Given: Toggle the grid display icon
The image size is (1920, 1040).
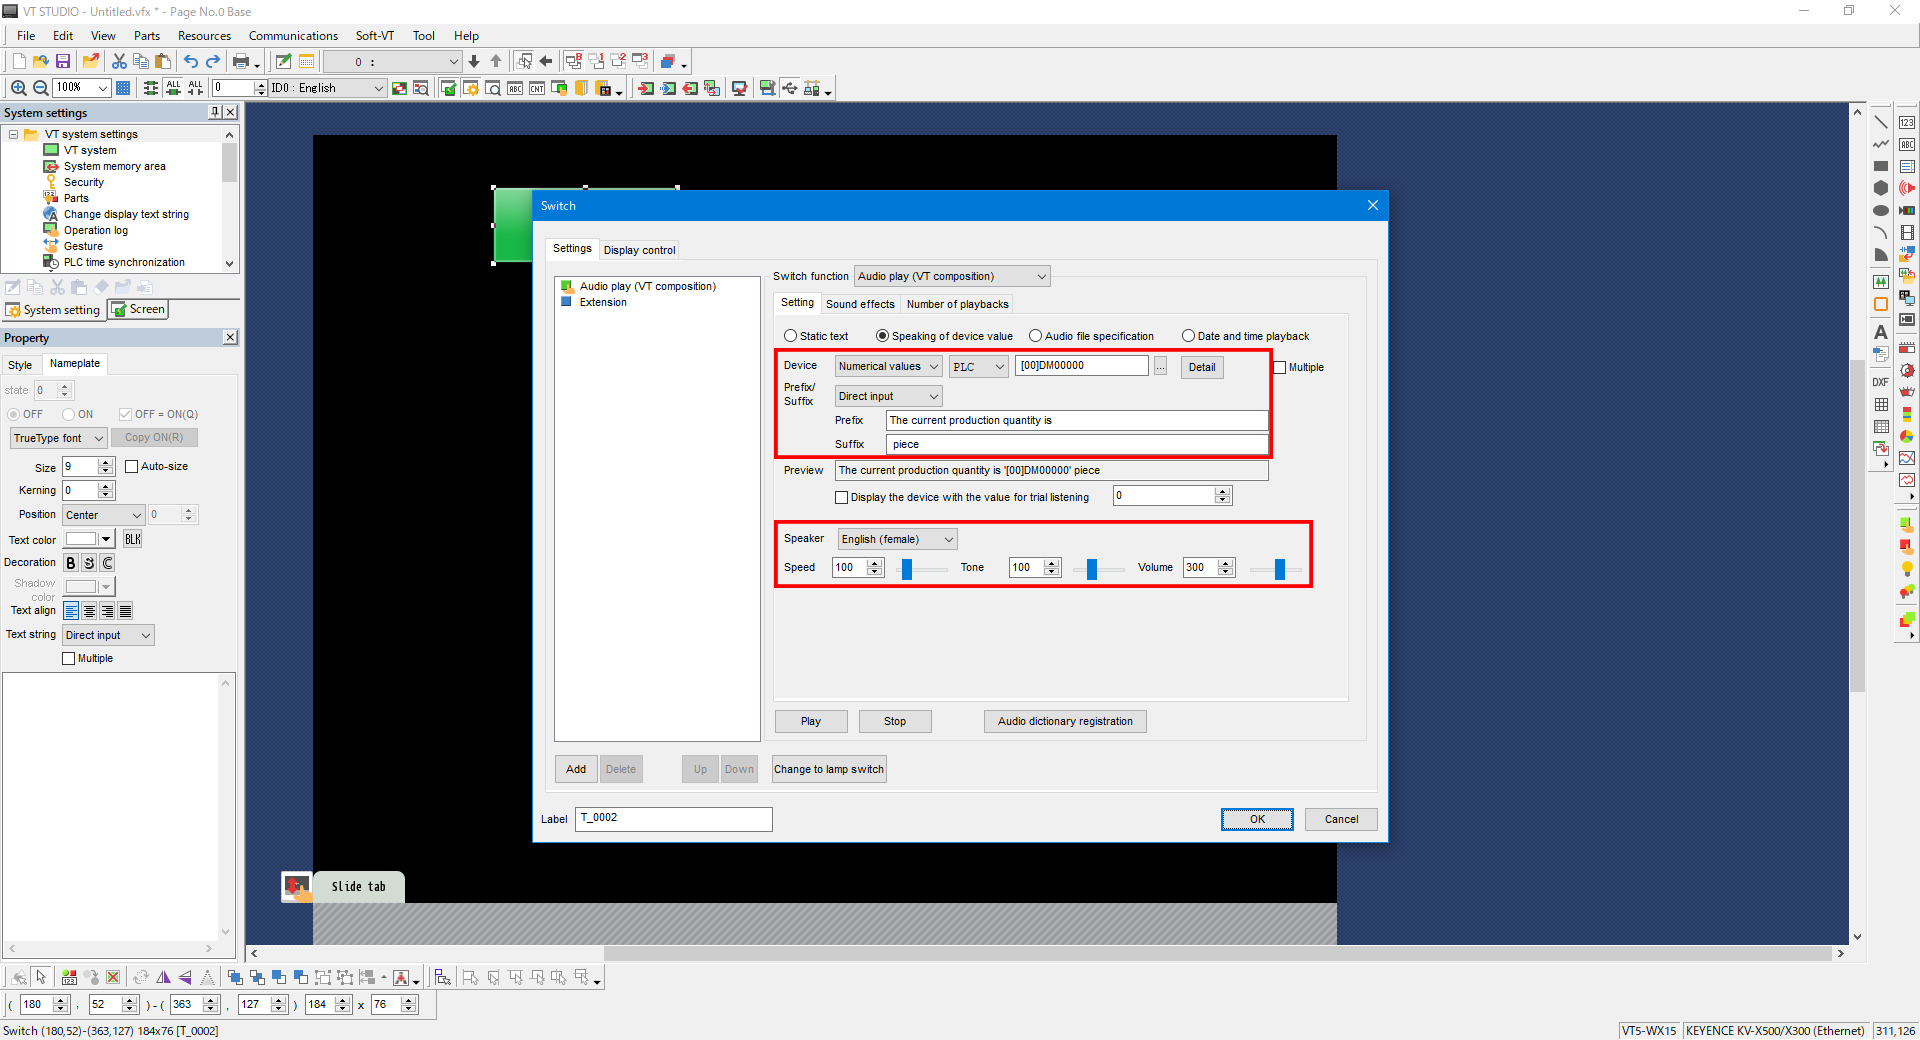Looking at the screenshot, I should pyautogui.click(x=123, y=88).
